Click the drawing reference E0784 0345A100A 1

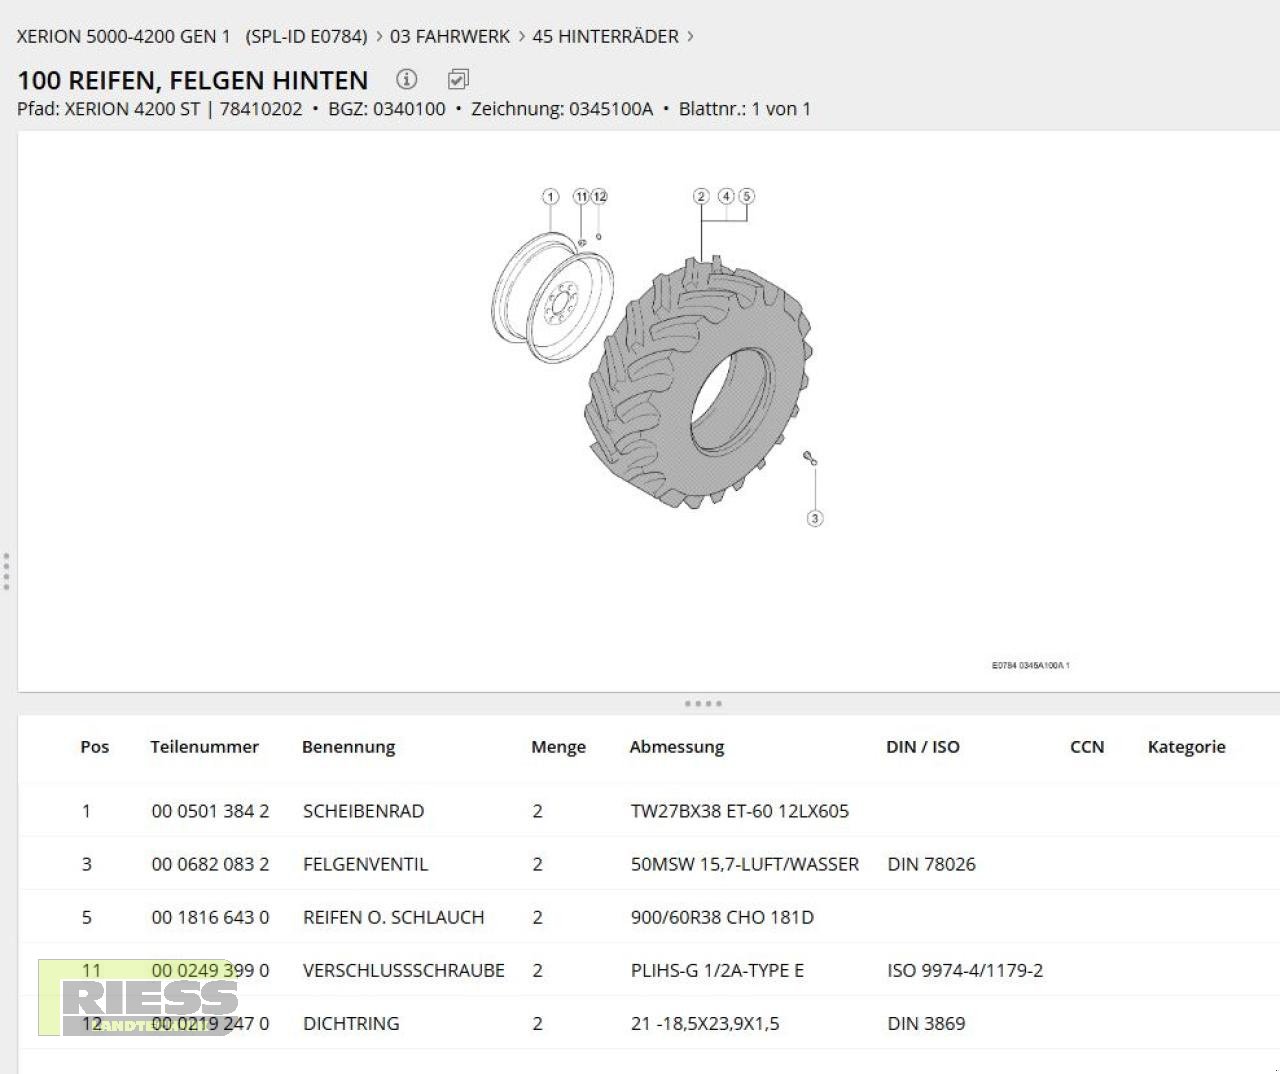click(x=1030, y=665)
